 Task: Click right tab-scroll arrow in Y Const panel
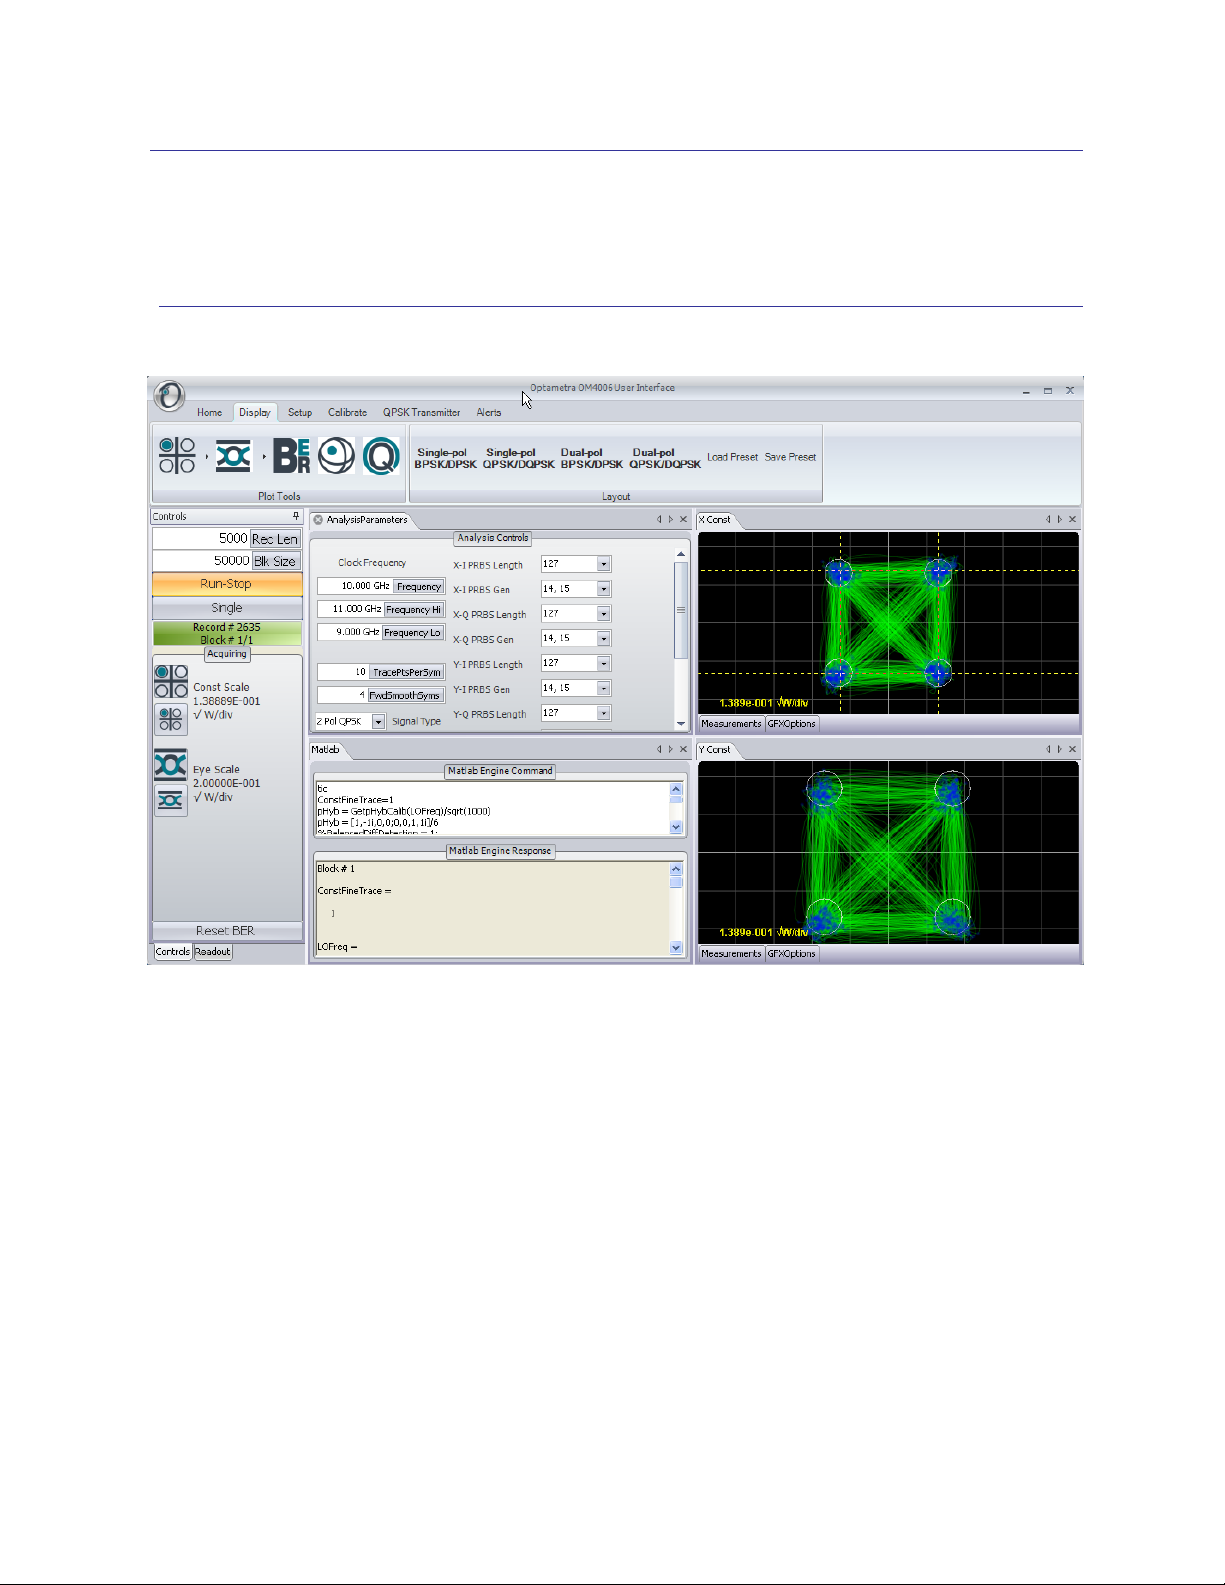point(1060,749)
